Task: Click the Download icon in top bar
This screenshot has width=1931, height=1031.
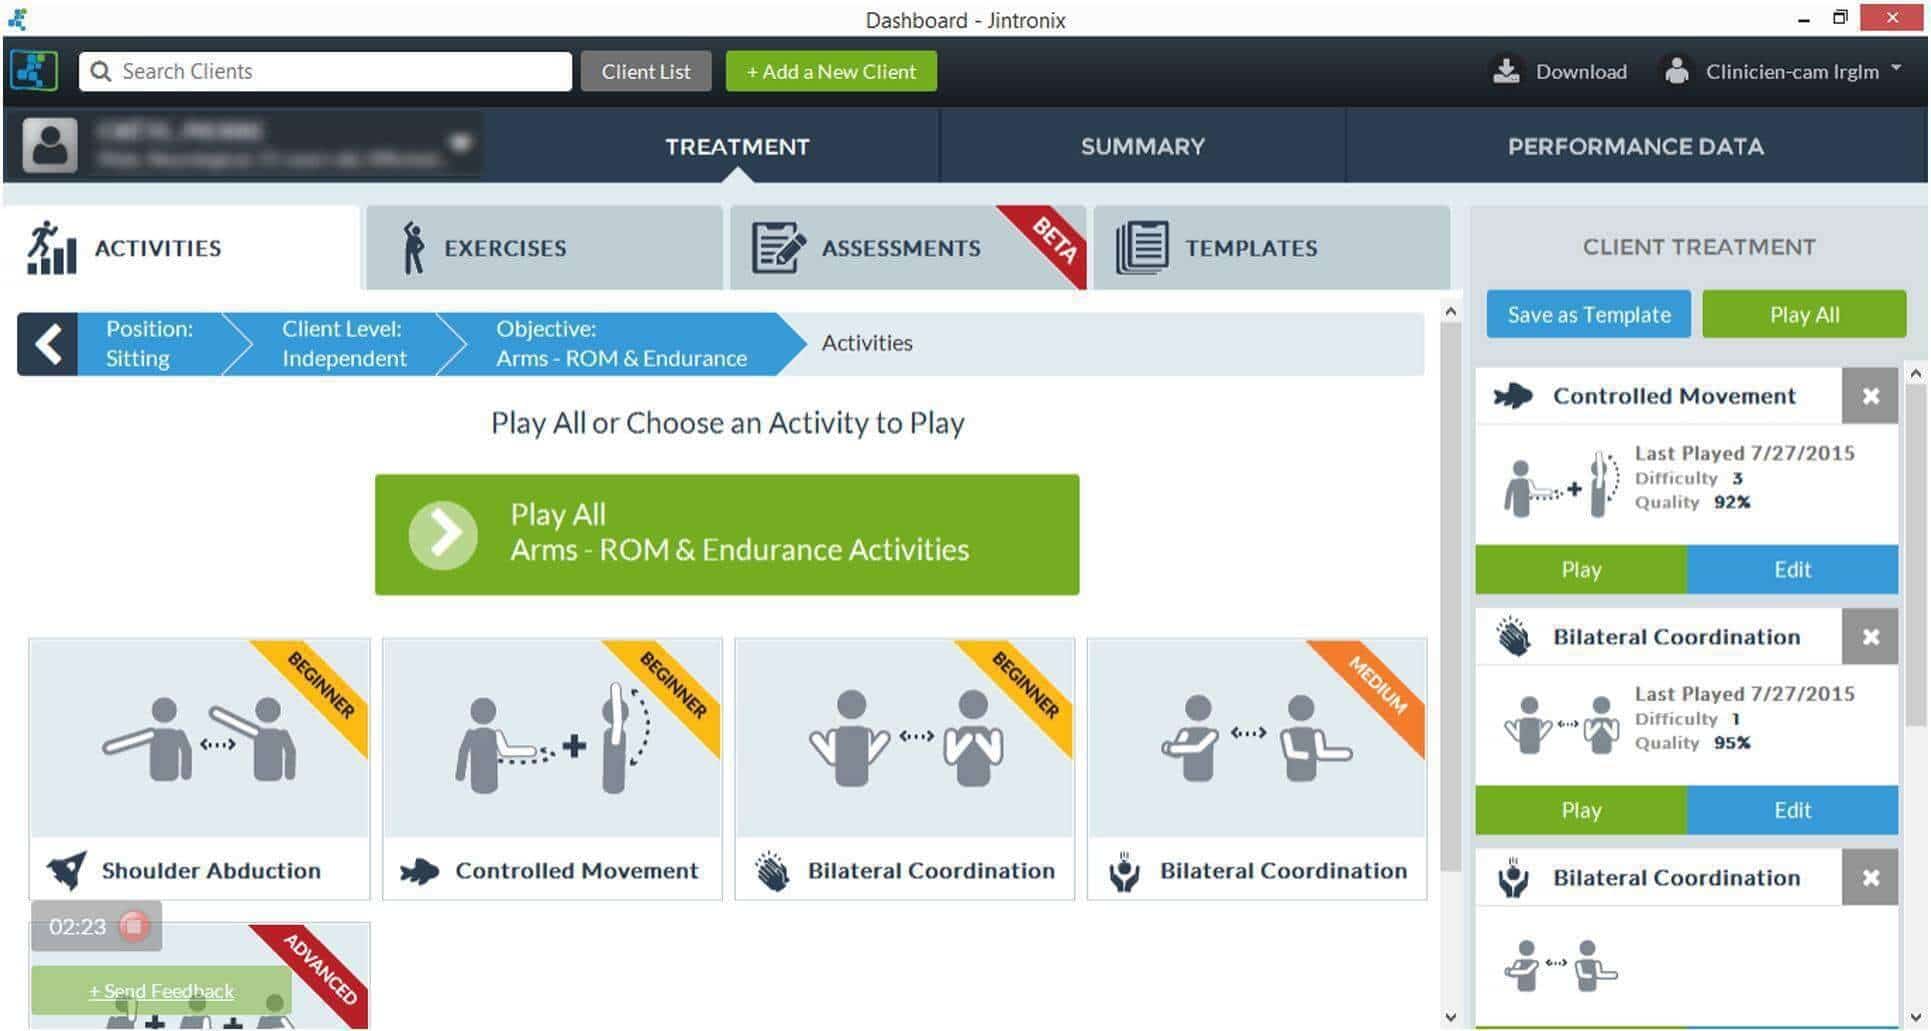Action: (x=1505, y=71)
